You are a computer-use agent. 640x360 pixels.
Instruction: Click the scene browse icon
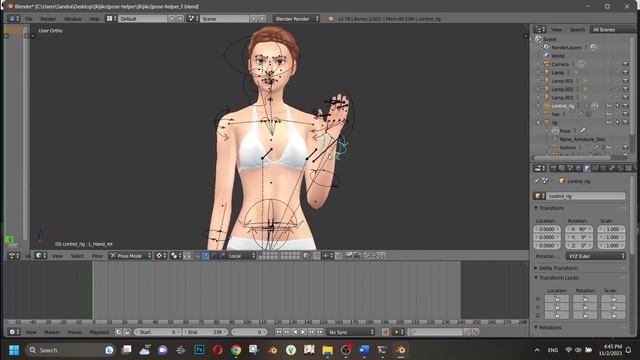[193, 19]
